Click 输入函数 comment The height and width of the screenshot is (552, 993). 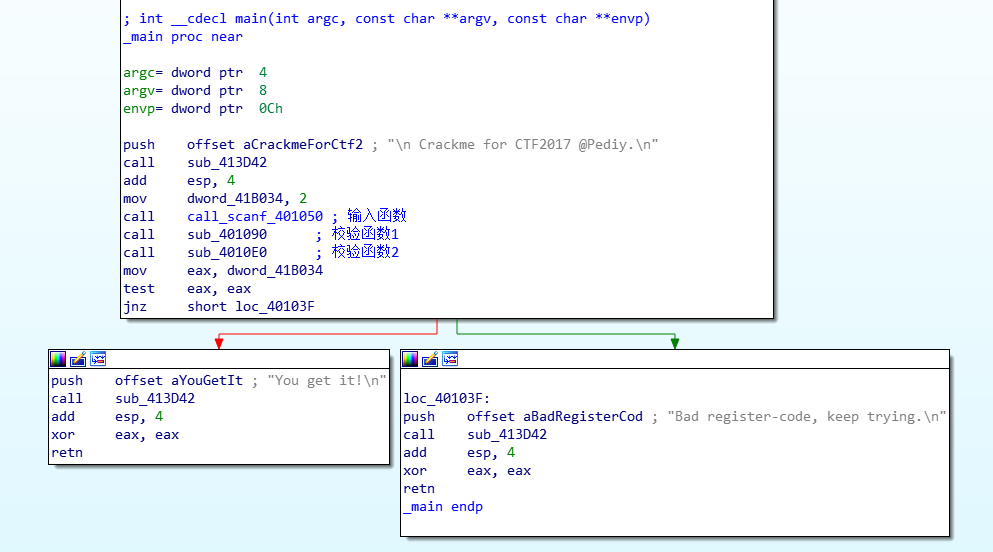pos(377,216)
